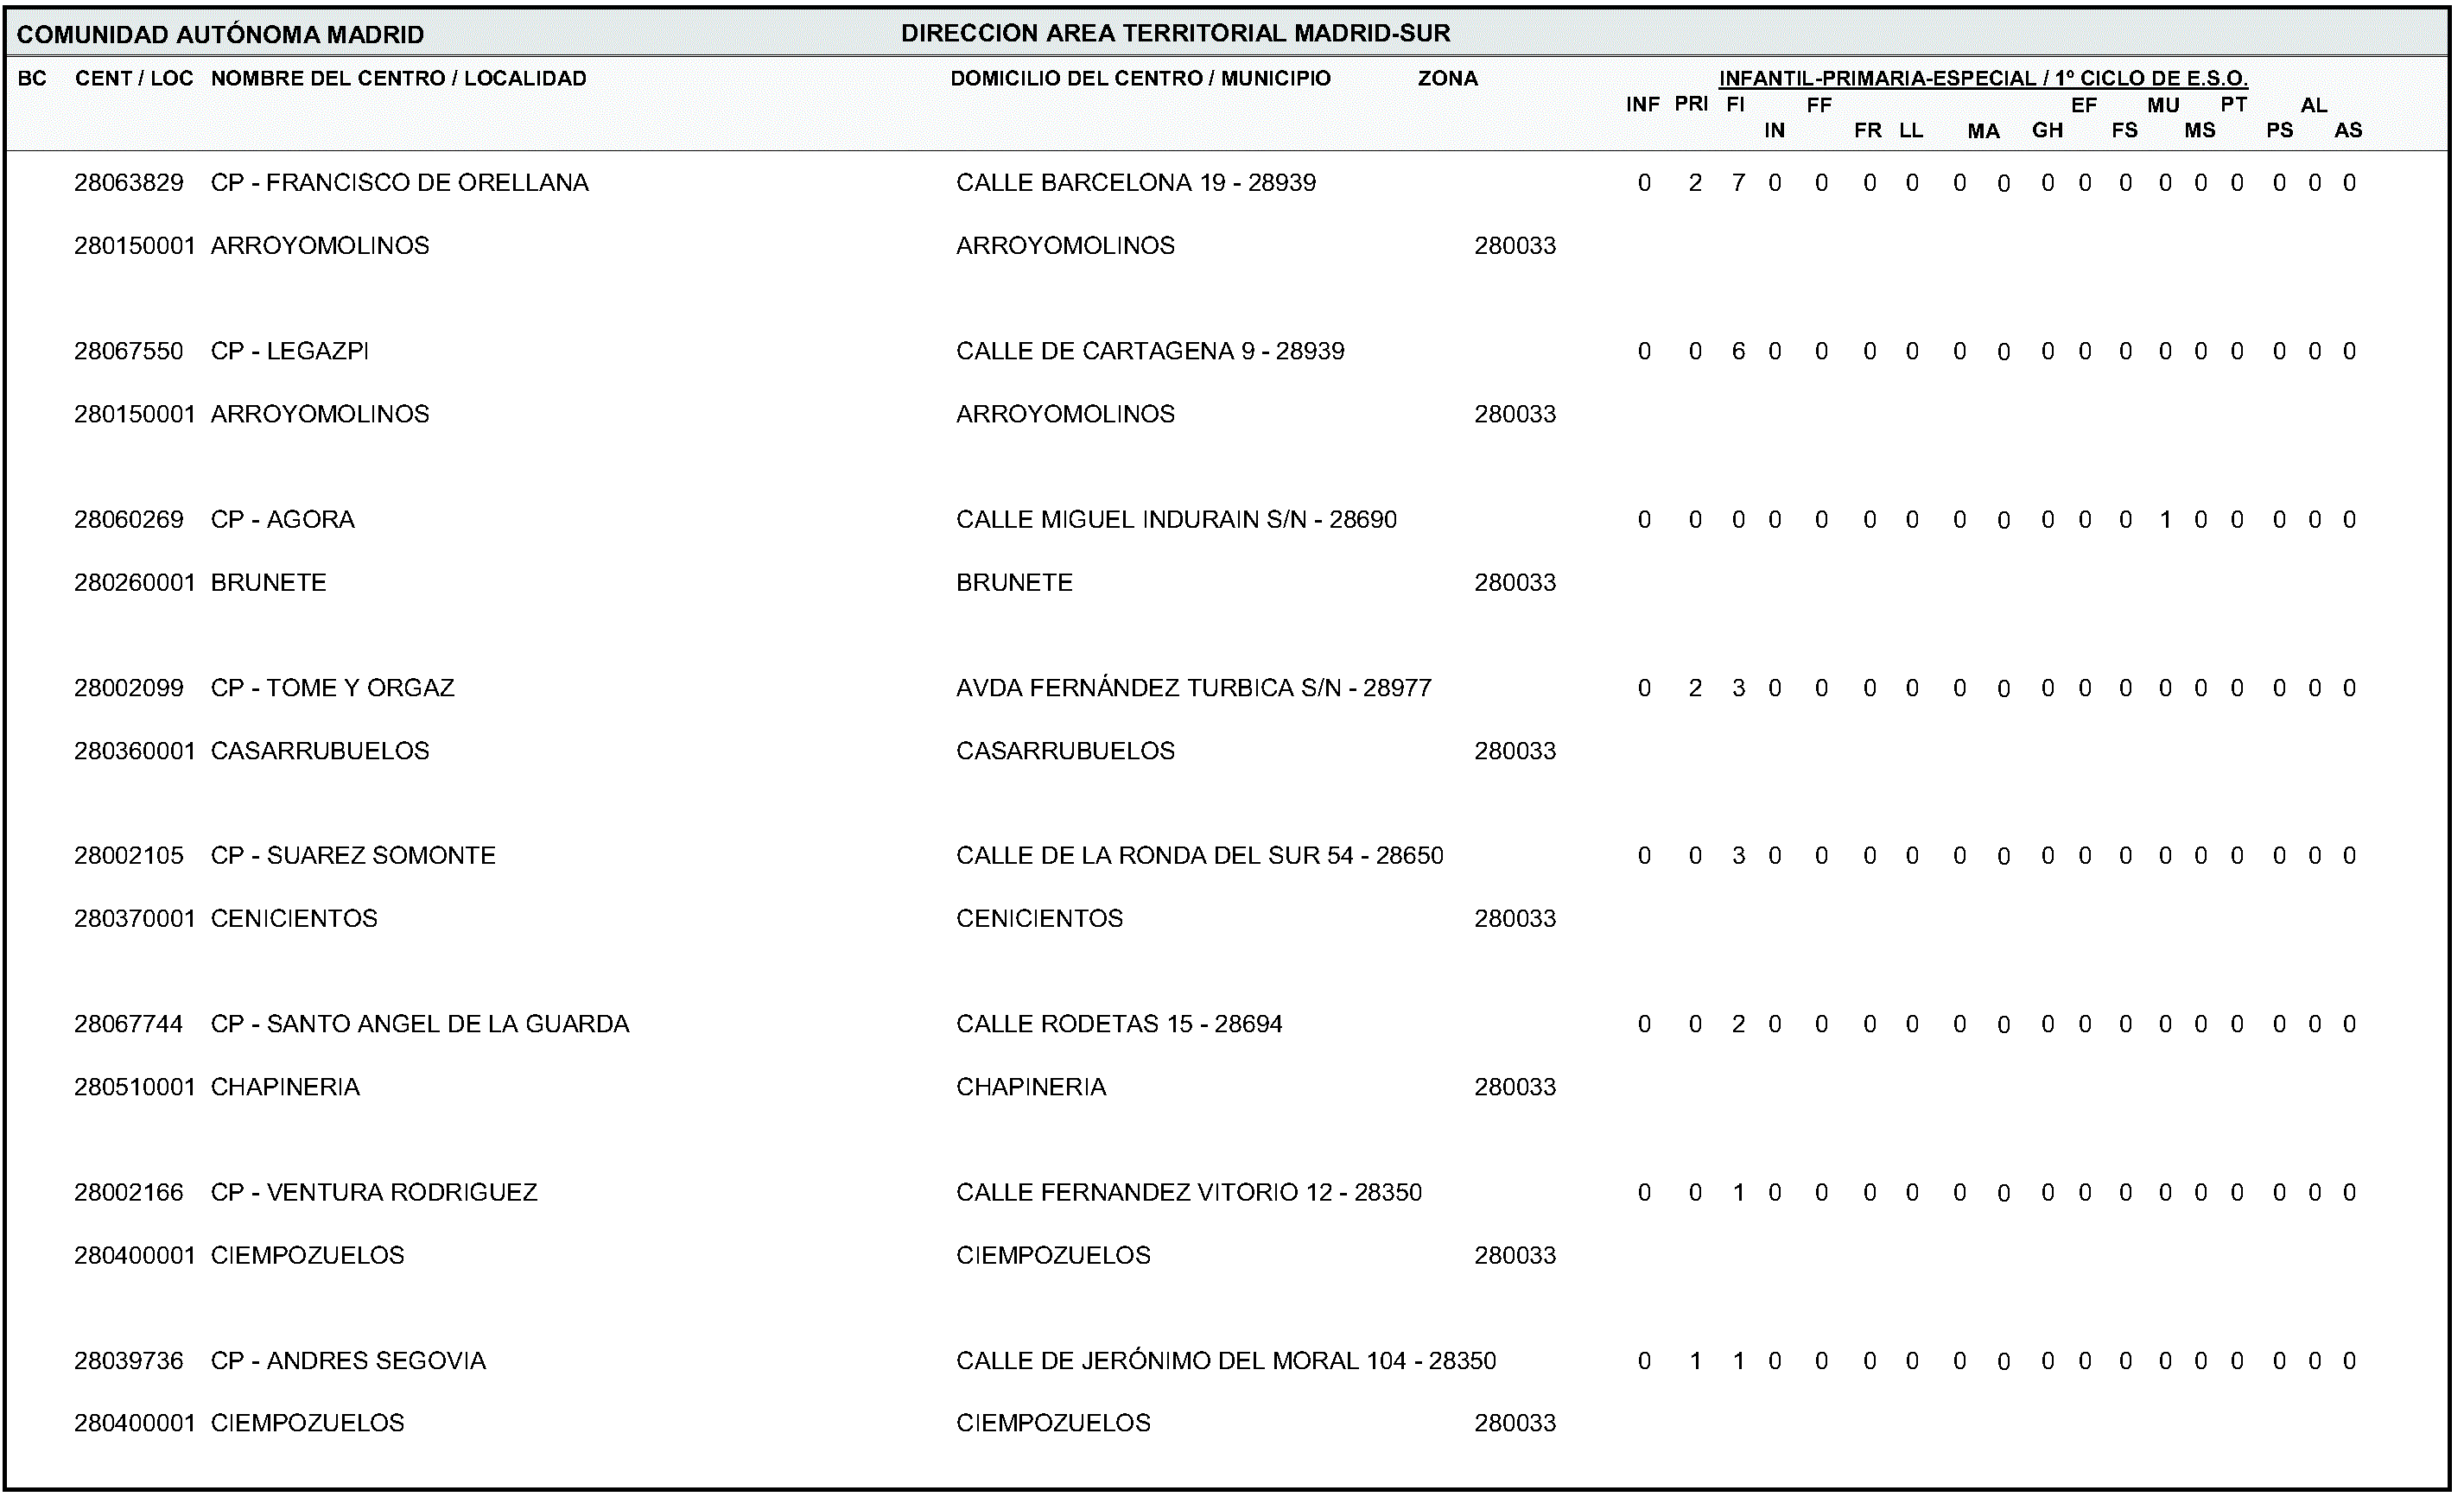Click the CENICIENTOS locality under code 280370001
The height and width of the screenshot is (1503, 2464).
(294, 919)
